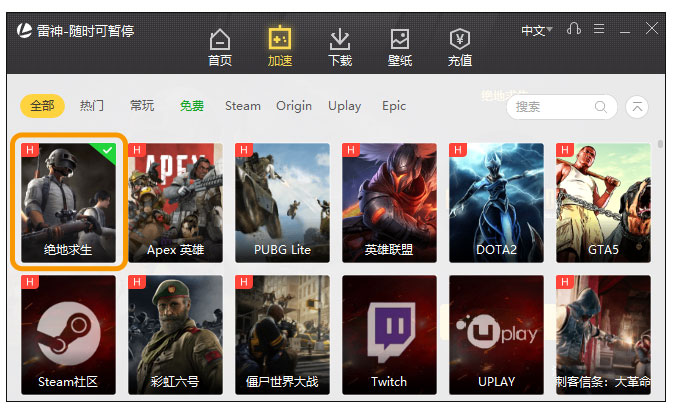Open the 首页 home icon
Image resolution: width=678 pixels, height=413 pixels.
coord(219,47)
